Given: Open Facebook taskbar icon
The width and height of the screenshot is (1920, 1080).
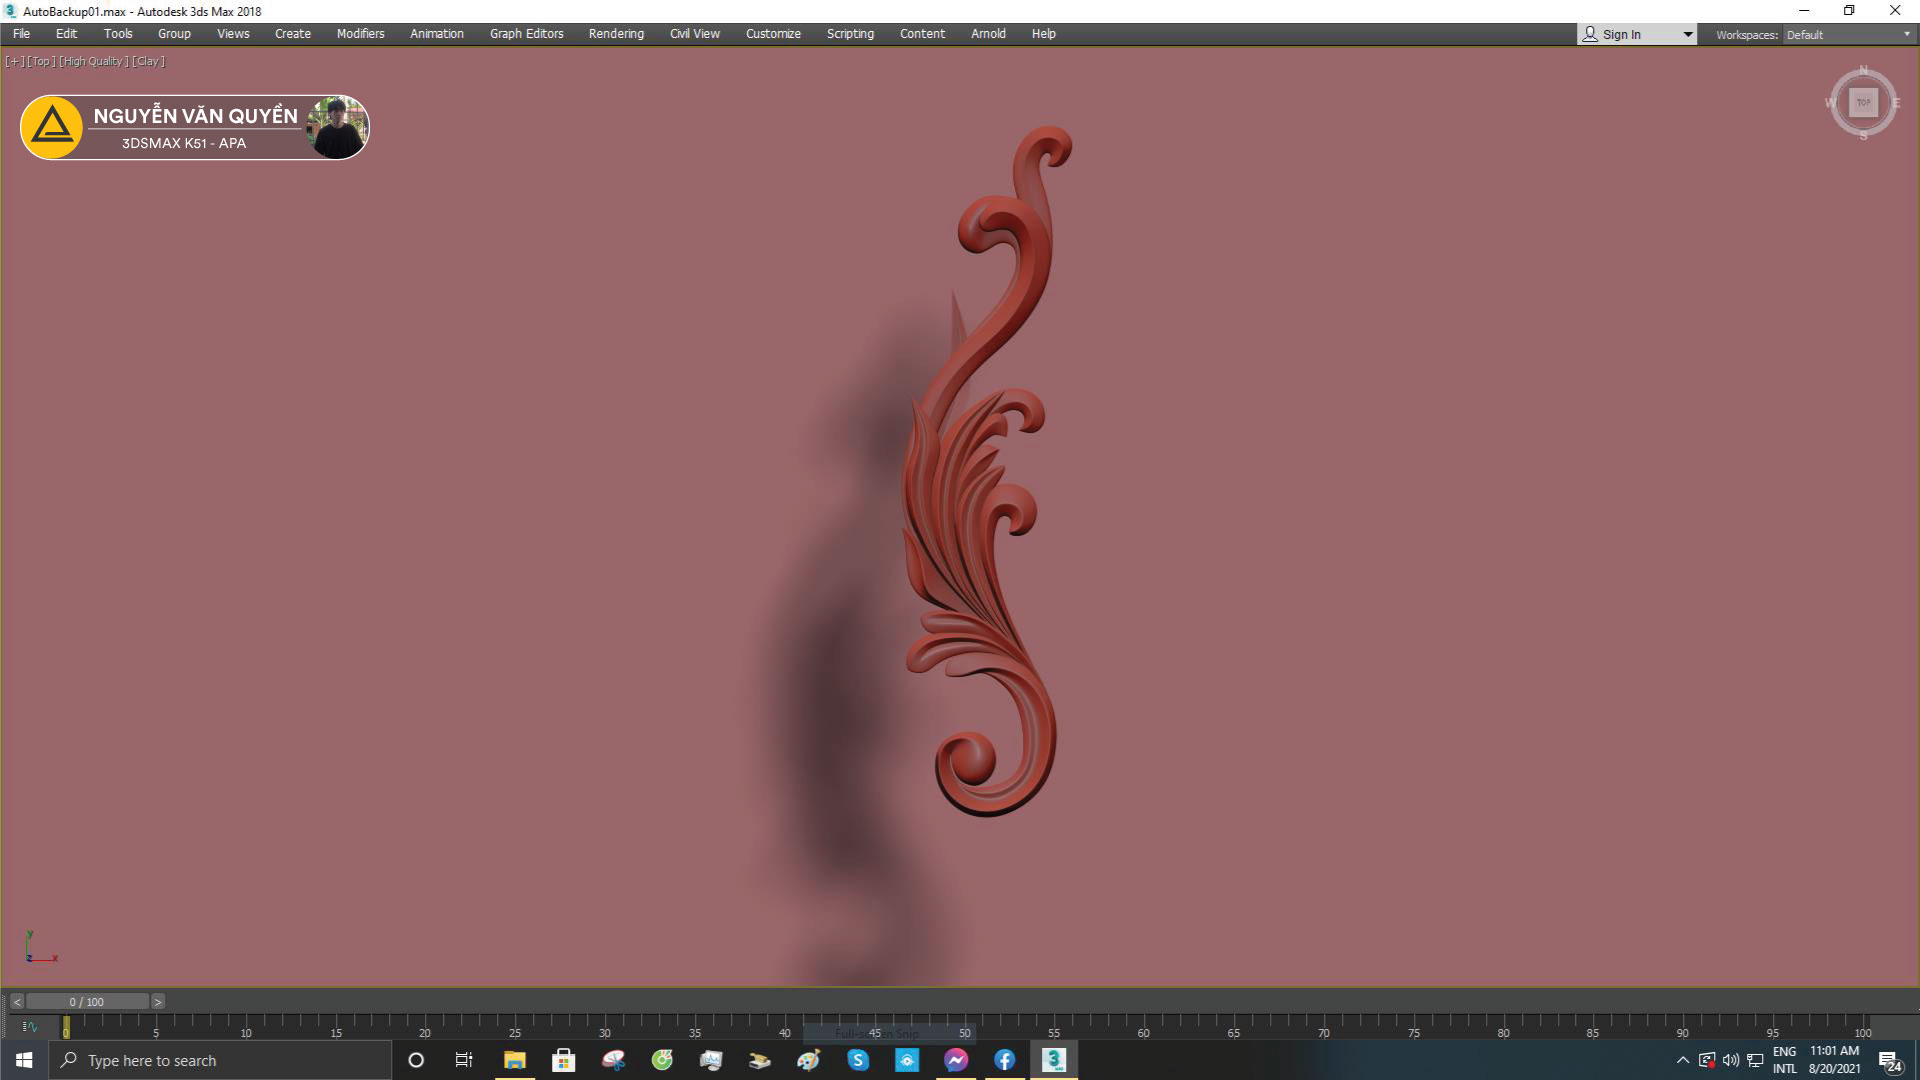Looking at the screenshot, I should (x=1004, y=1060).
